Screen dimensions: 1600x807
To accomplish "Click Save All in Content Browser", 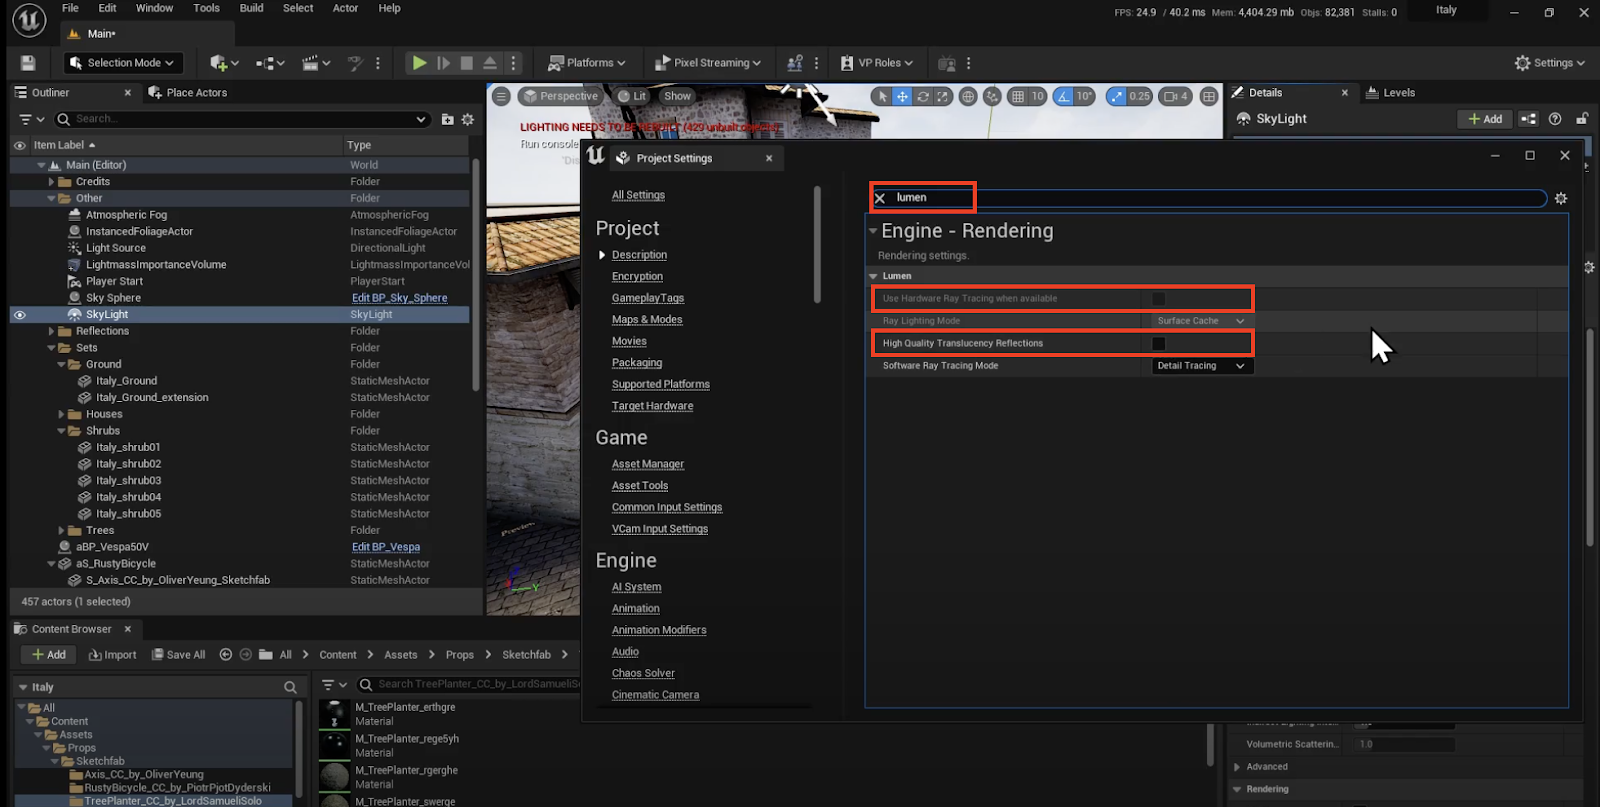I will click(x=178, y=655).
